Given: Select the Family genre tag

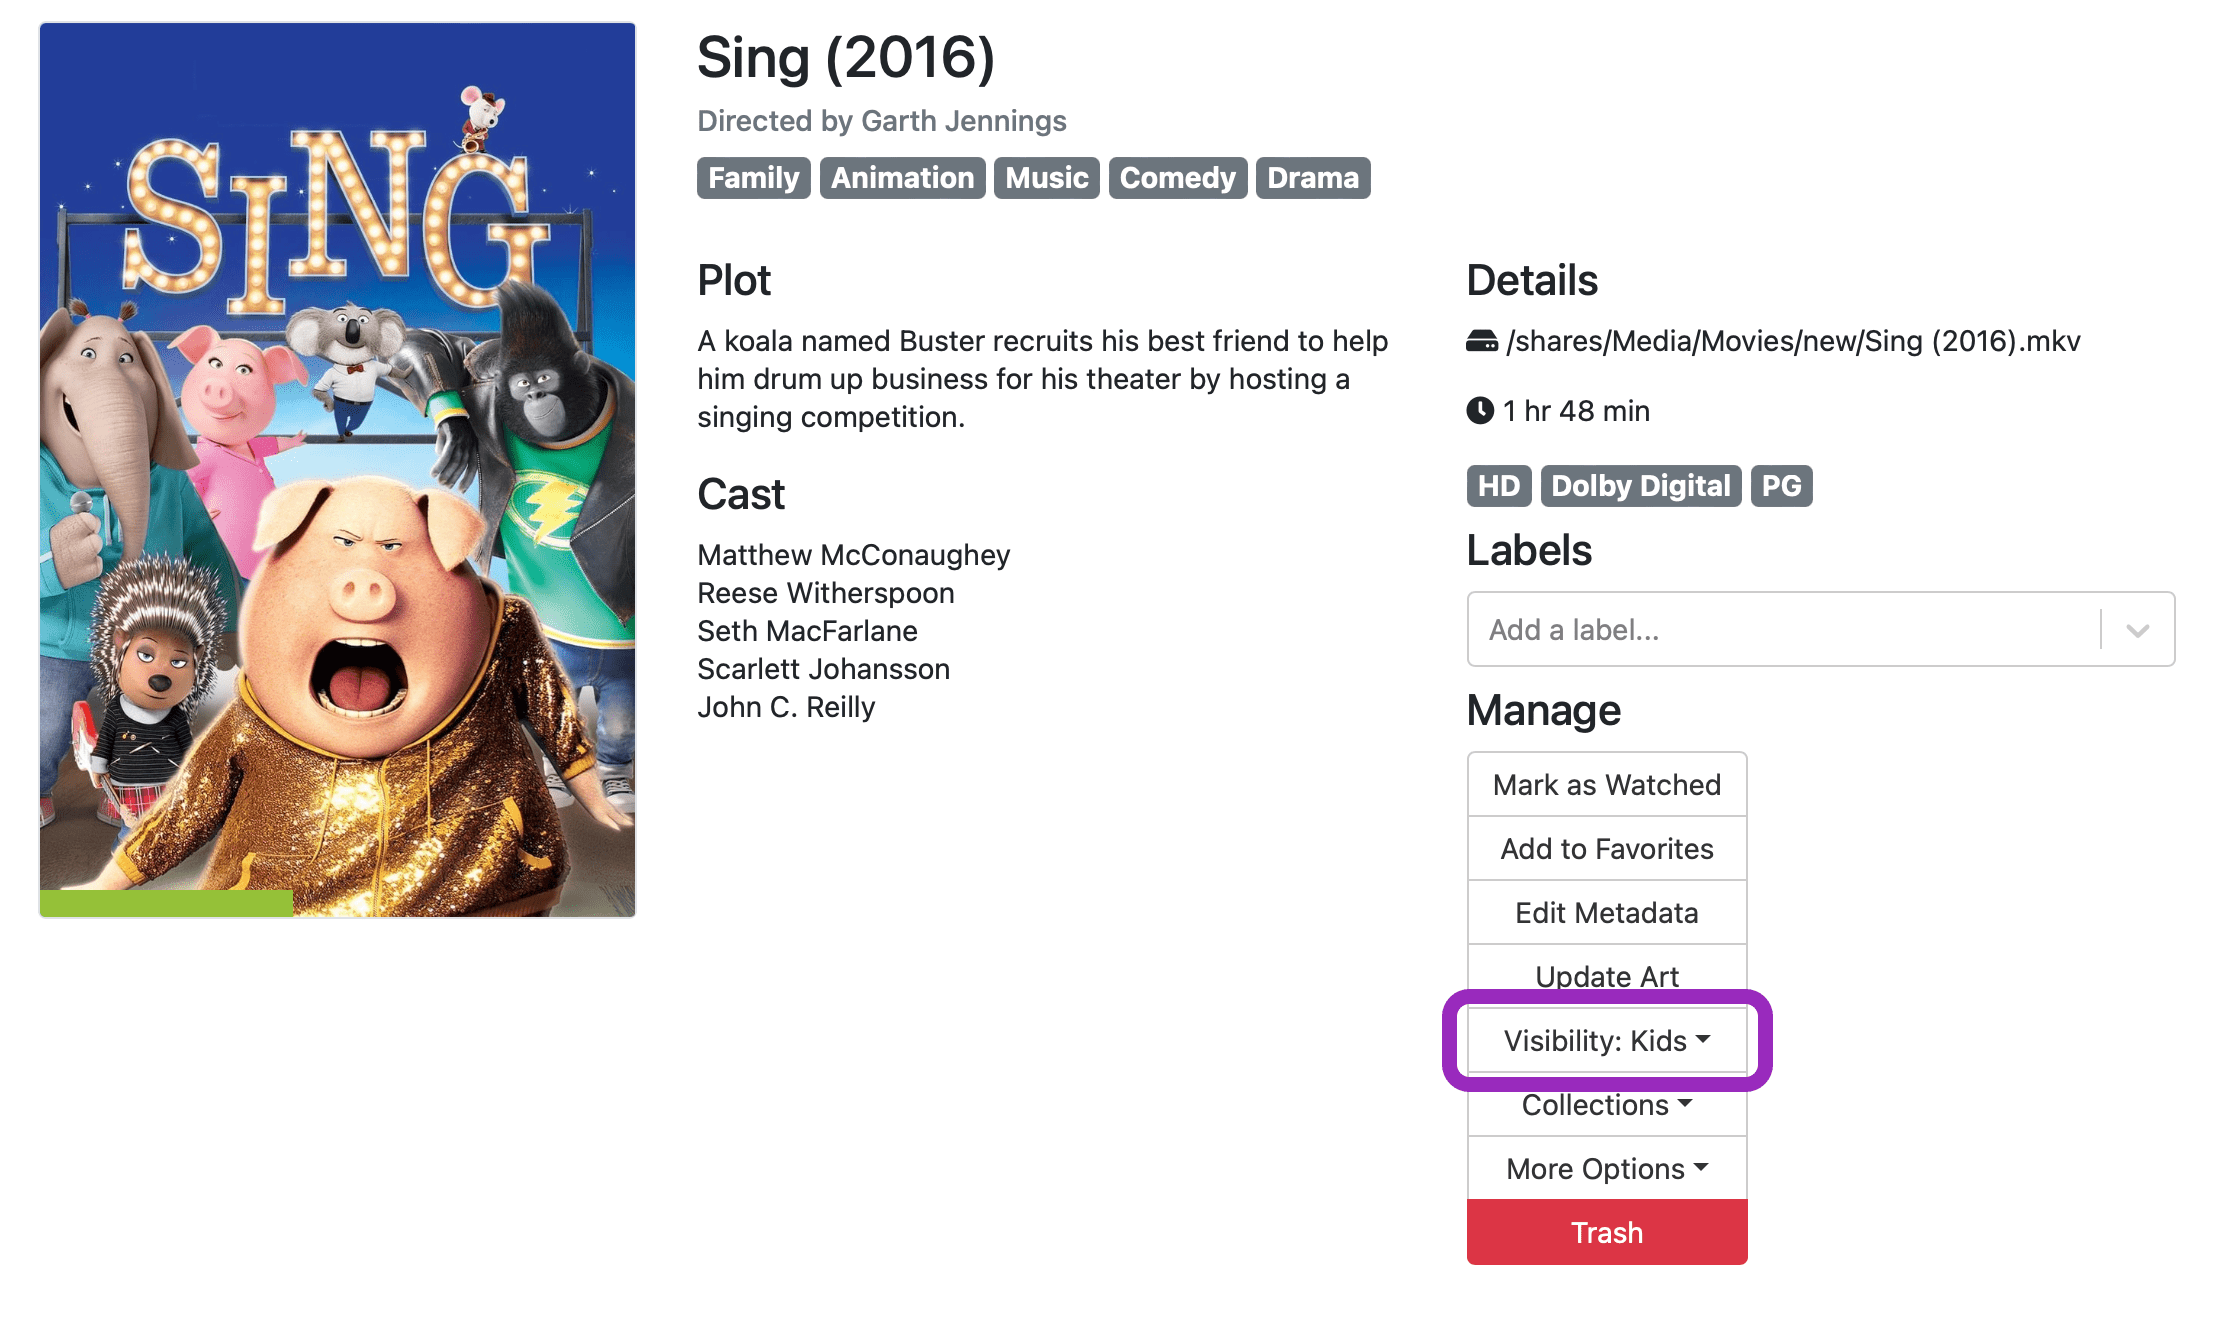Looking at the screenshot, I should coord(753,178).
